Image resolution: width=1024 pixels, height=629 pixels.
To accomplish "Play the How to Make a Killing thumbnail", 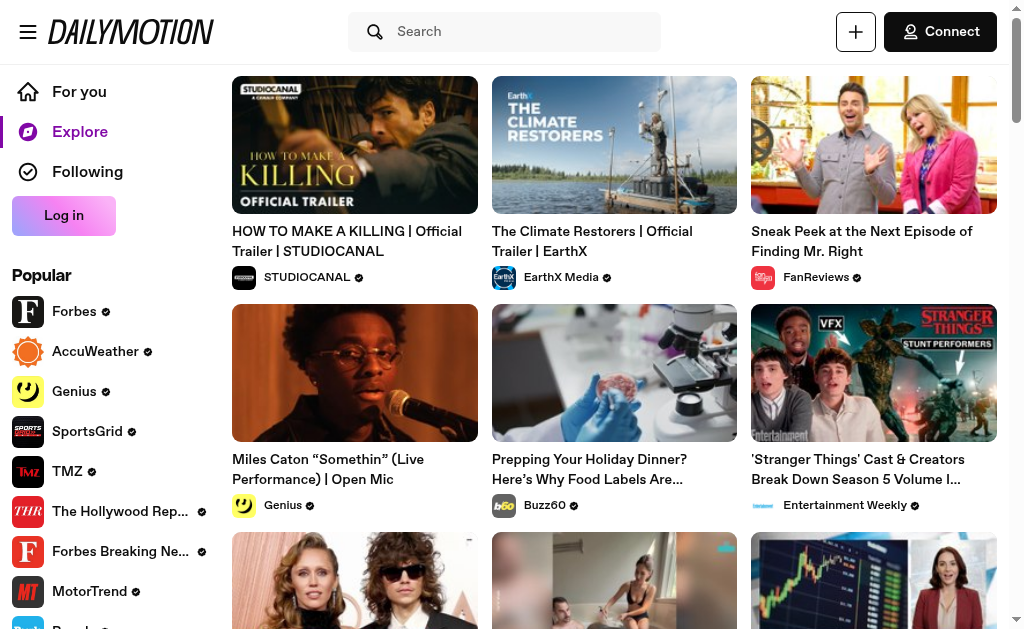I will [355, 145].
